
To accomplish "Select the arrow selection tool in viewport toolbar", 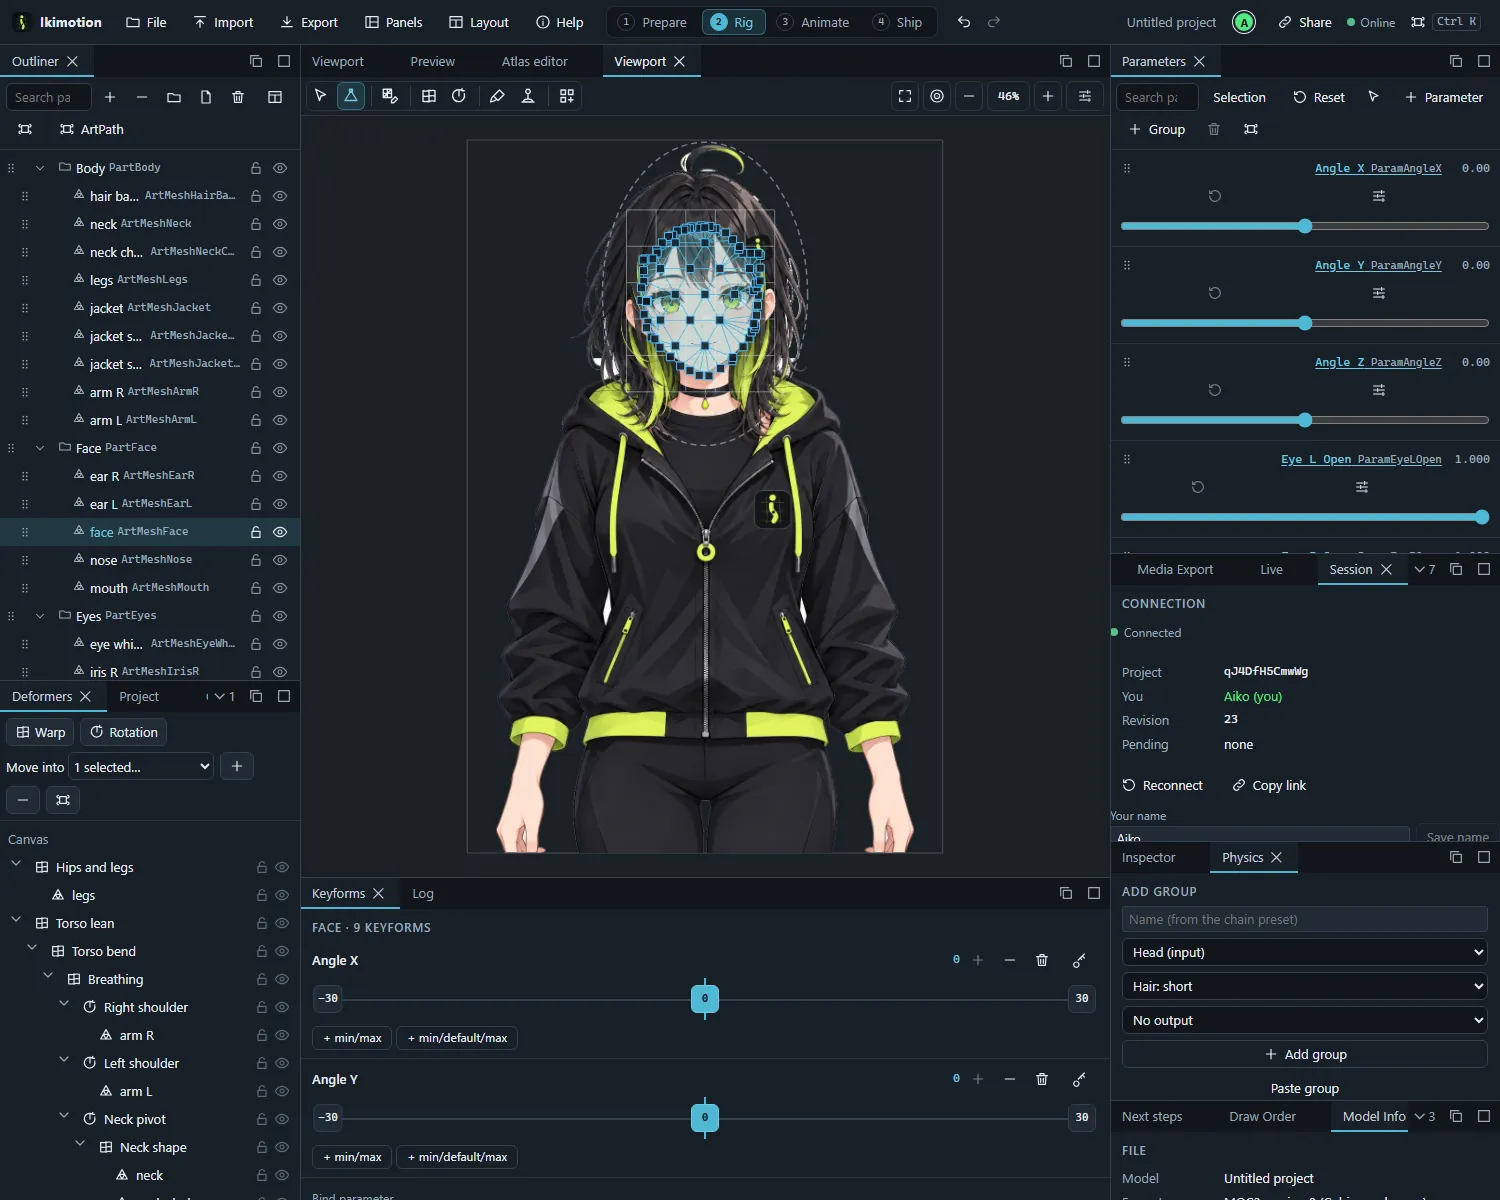I will click(320, 96).
